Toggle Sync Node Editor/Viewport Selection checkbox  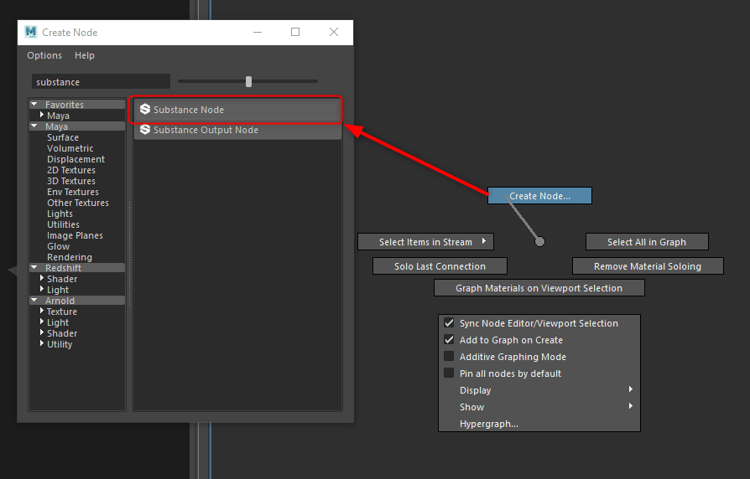click(449, 323)
